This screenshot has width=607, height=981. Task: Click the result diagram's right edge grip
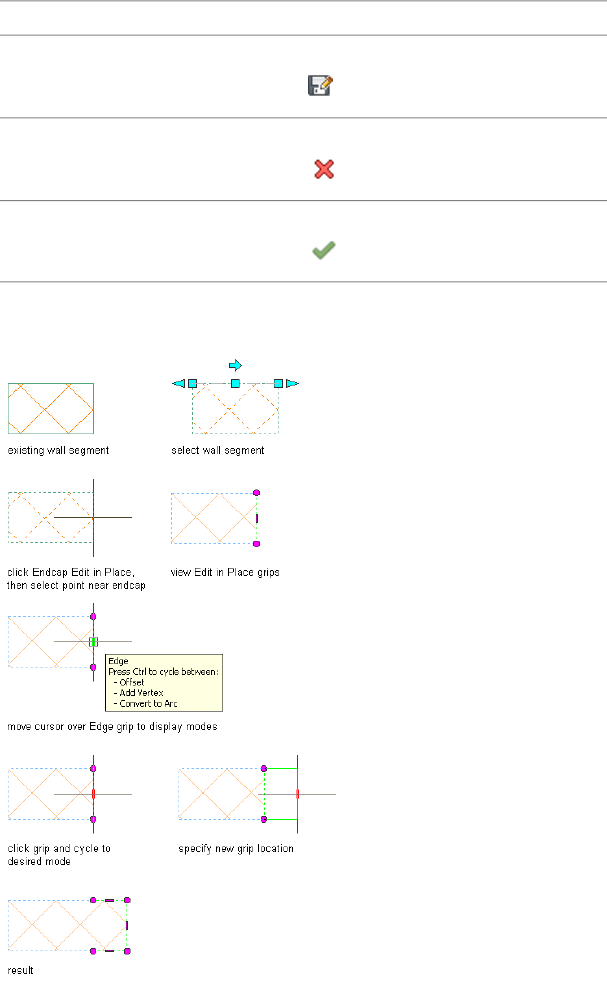pos(127,925)
